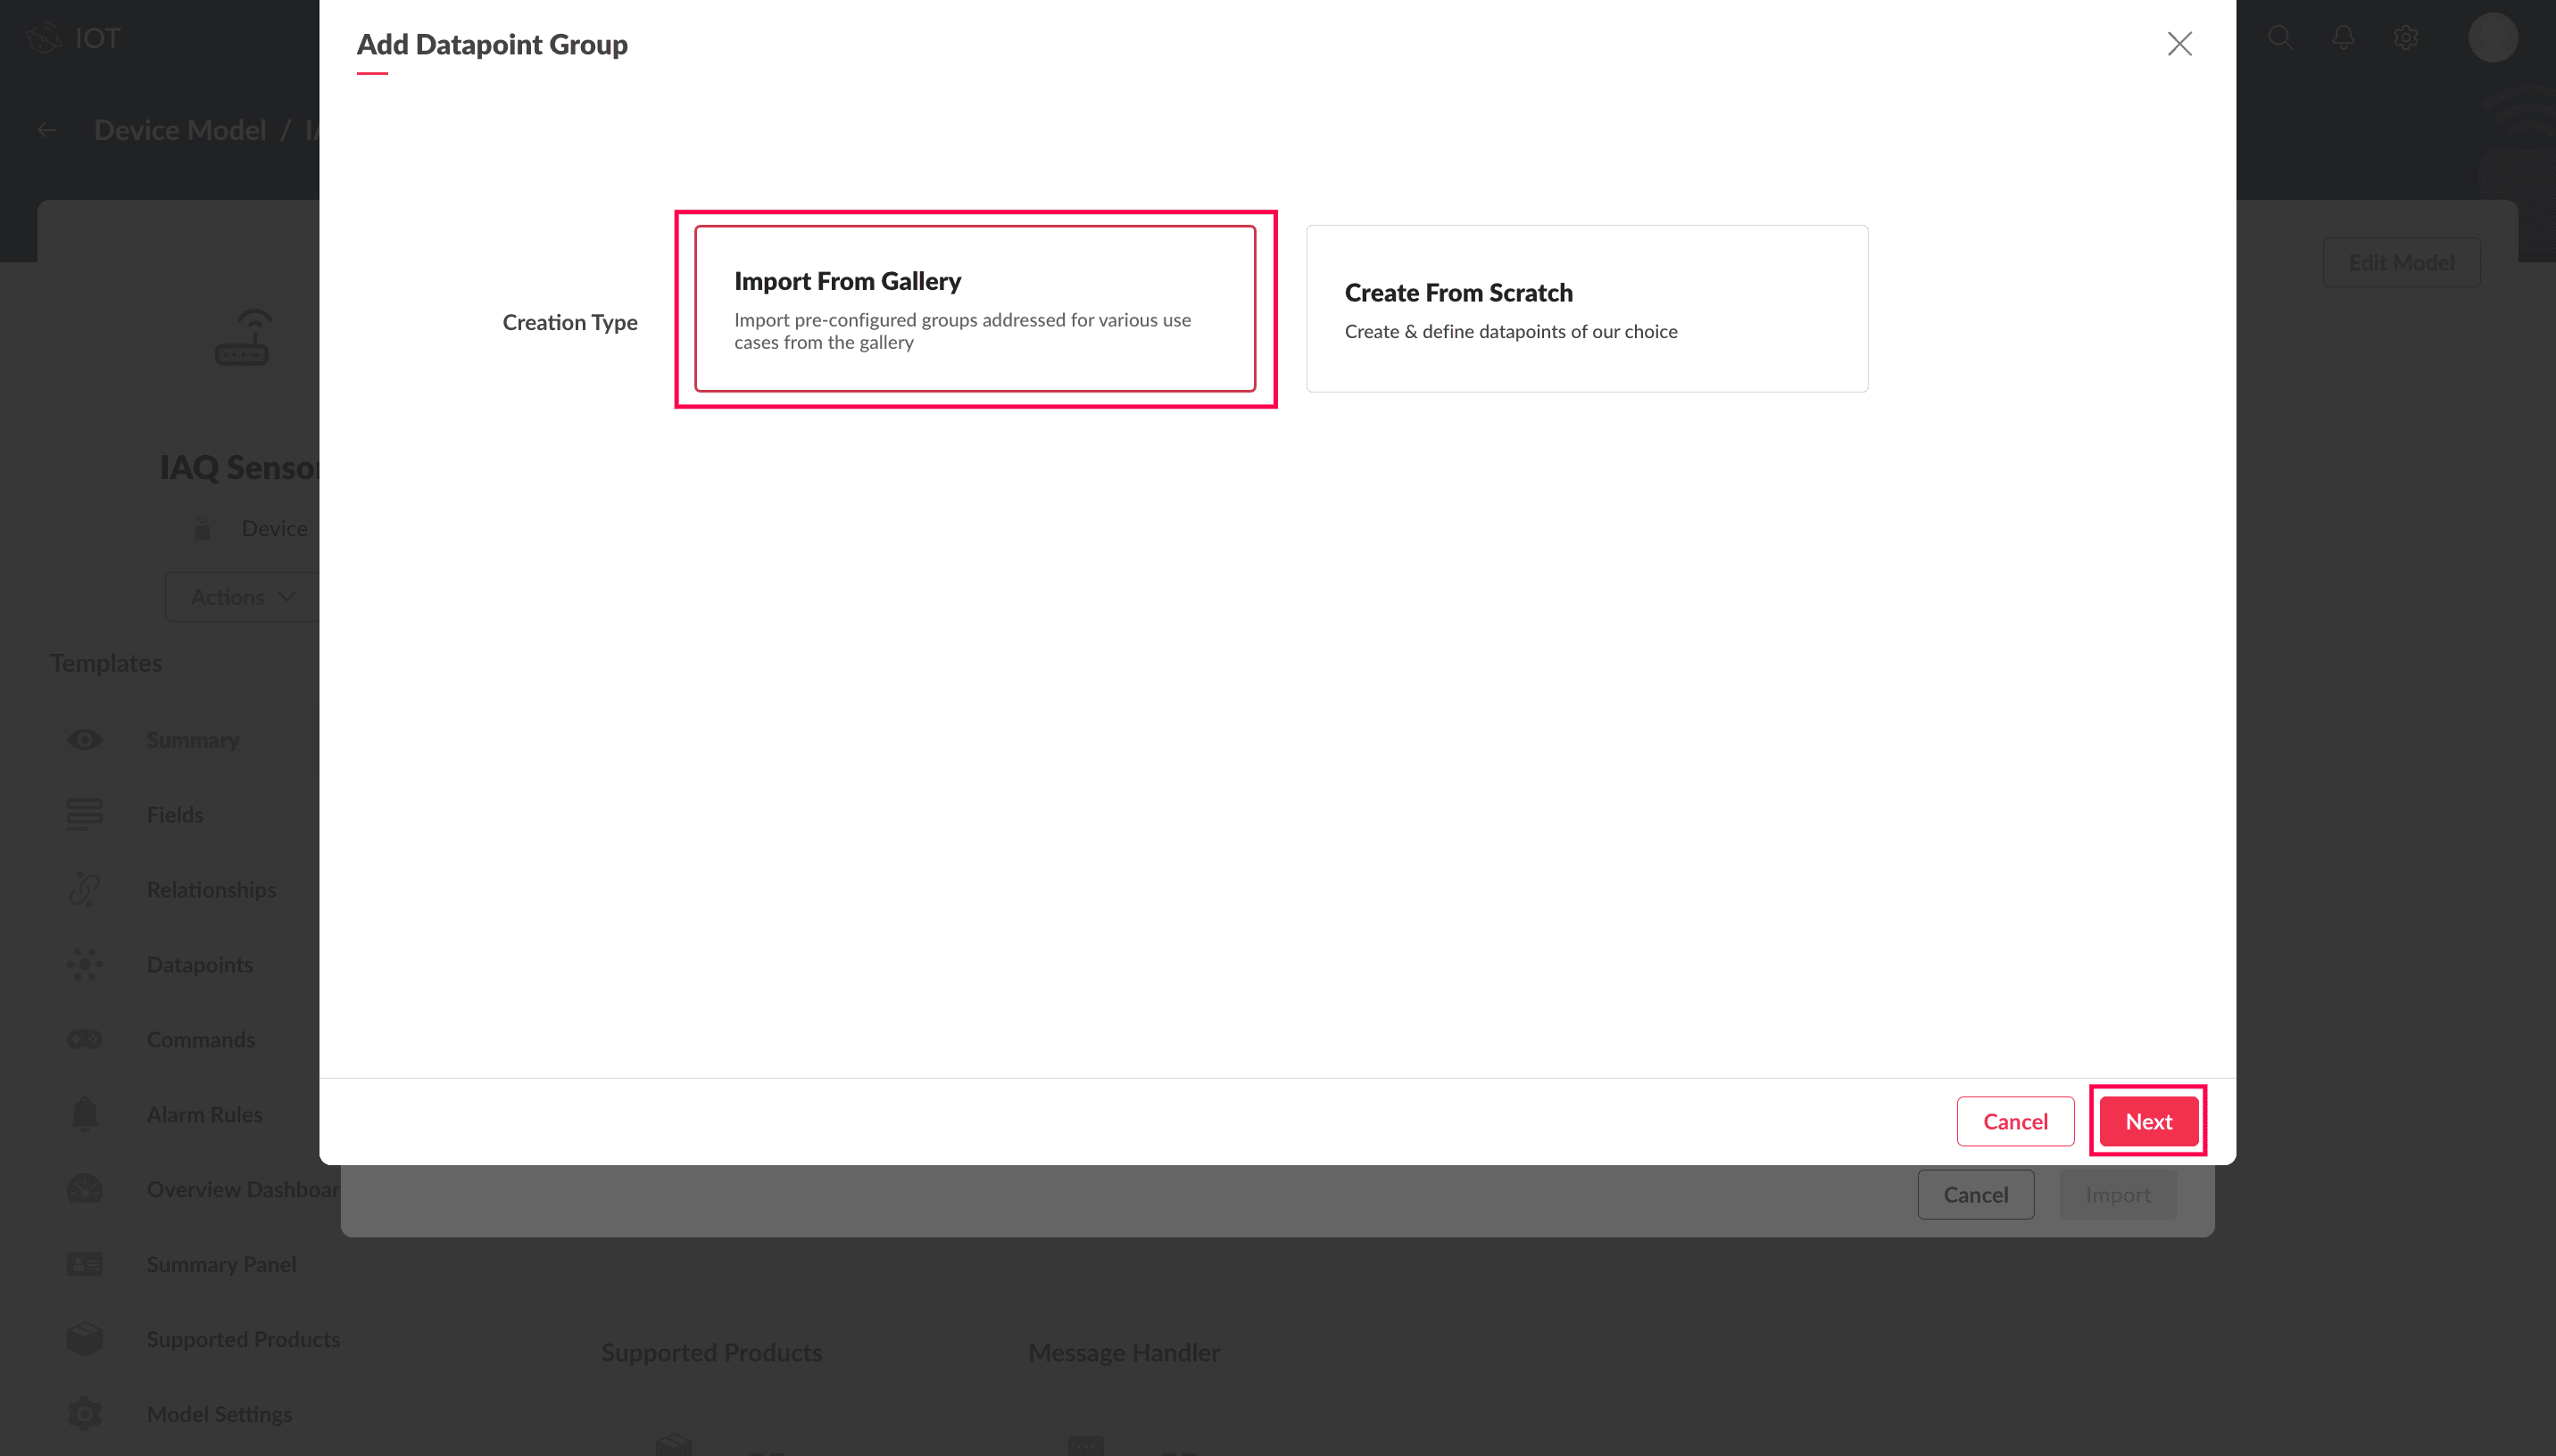Close the Add Datapoint Group dialog

point(2179,44)
